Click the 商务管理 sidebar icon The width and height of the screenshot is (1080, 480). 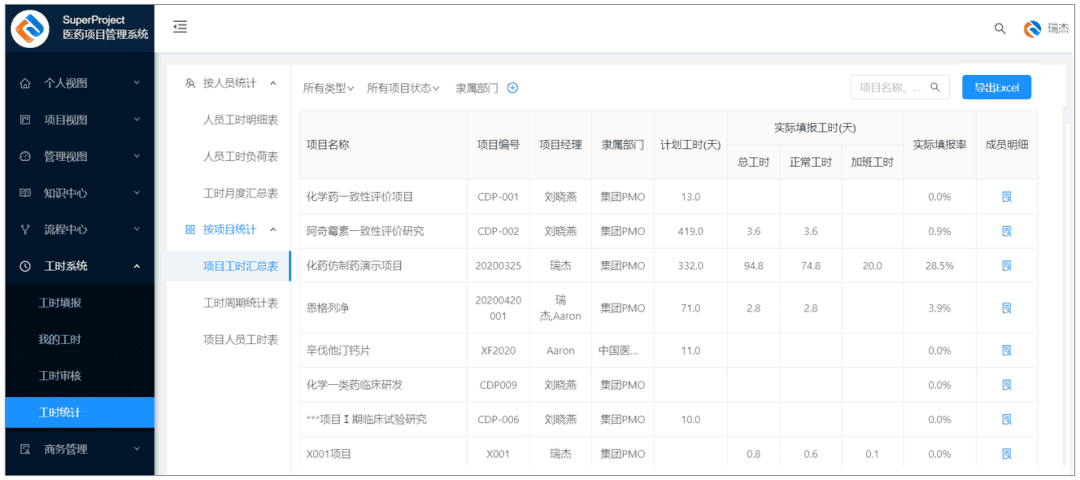point(25,449)
